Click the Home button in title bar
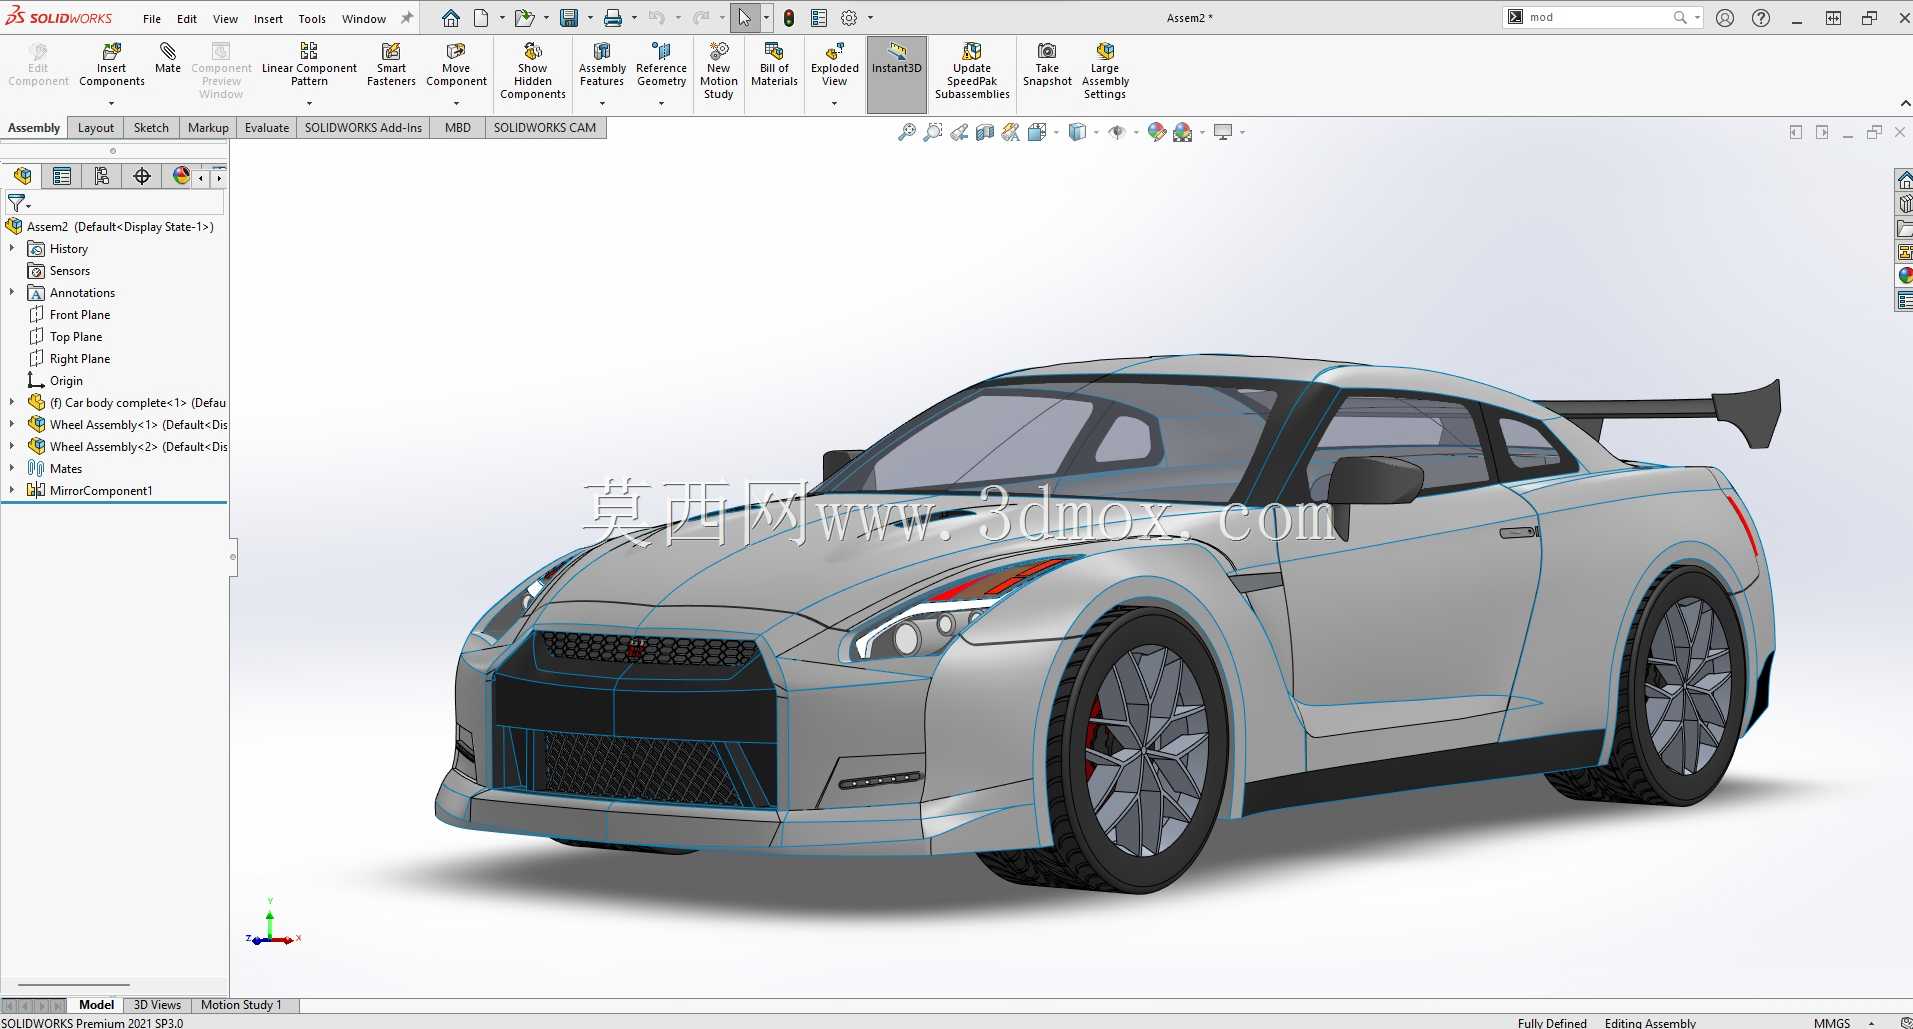 coord(451,18)
